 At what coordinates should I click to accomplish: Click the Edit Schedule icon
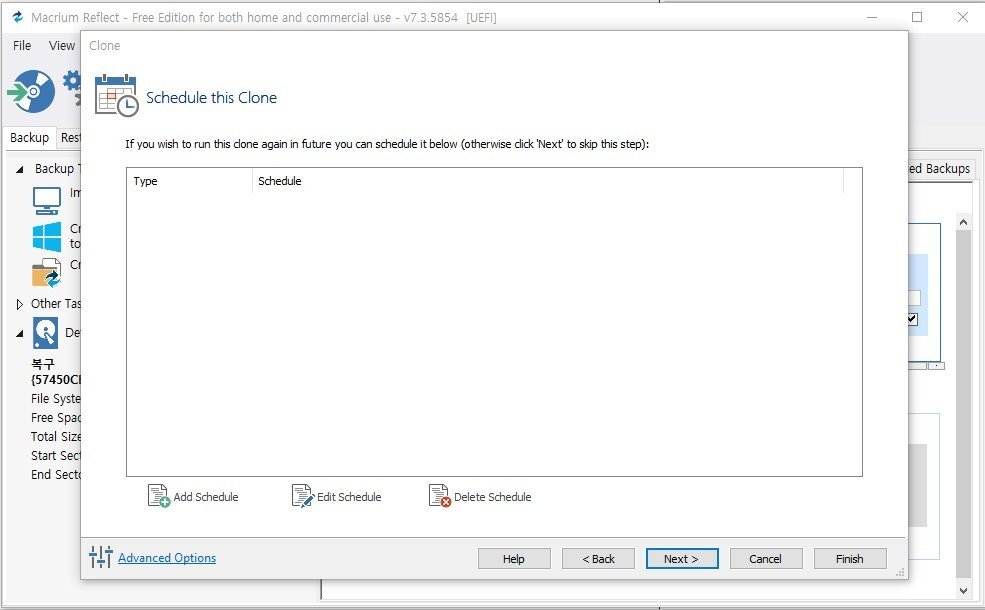[x=302, y=496]
